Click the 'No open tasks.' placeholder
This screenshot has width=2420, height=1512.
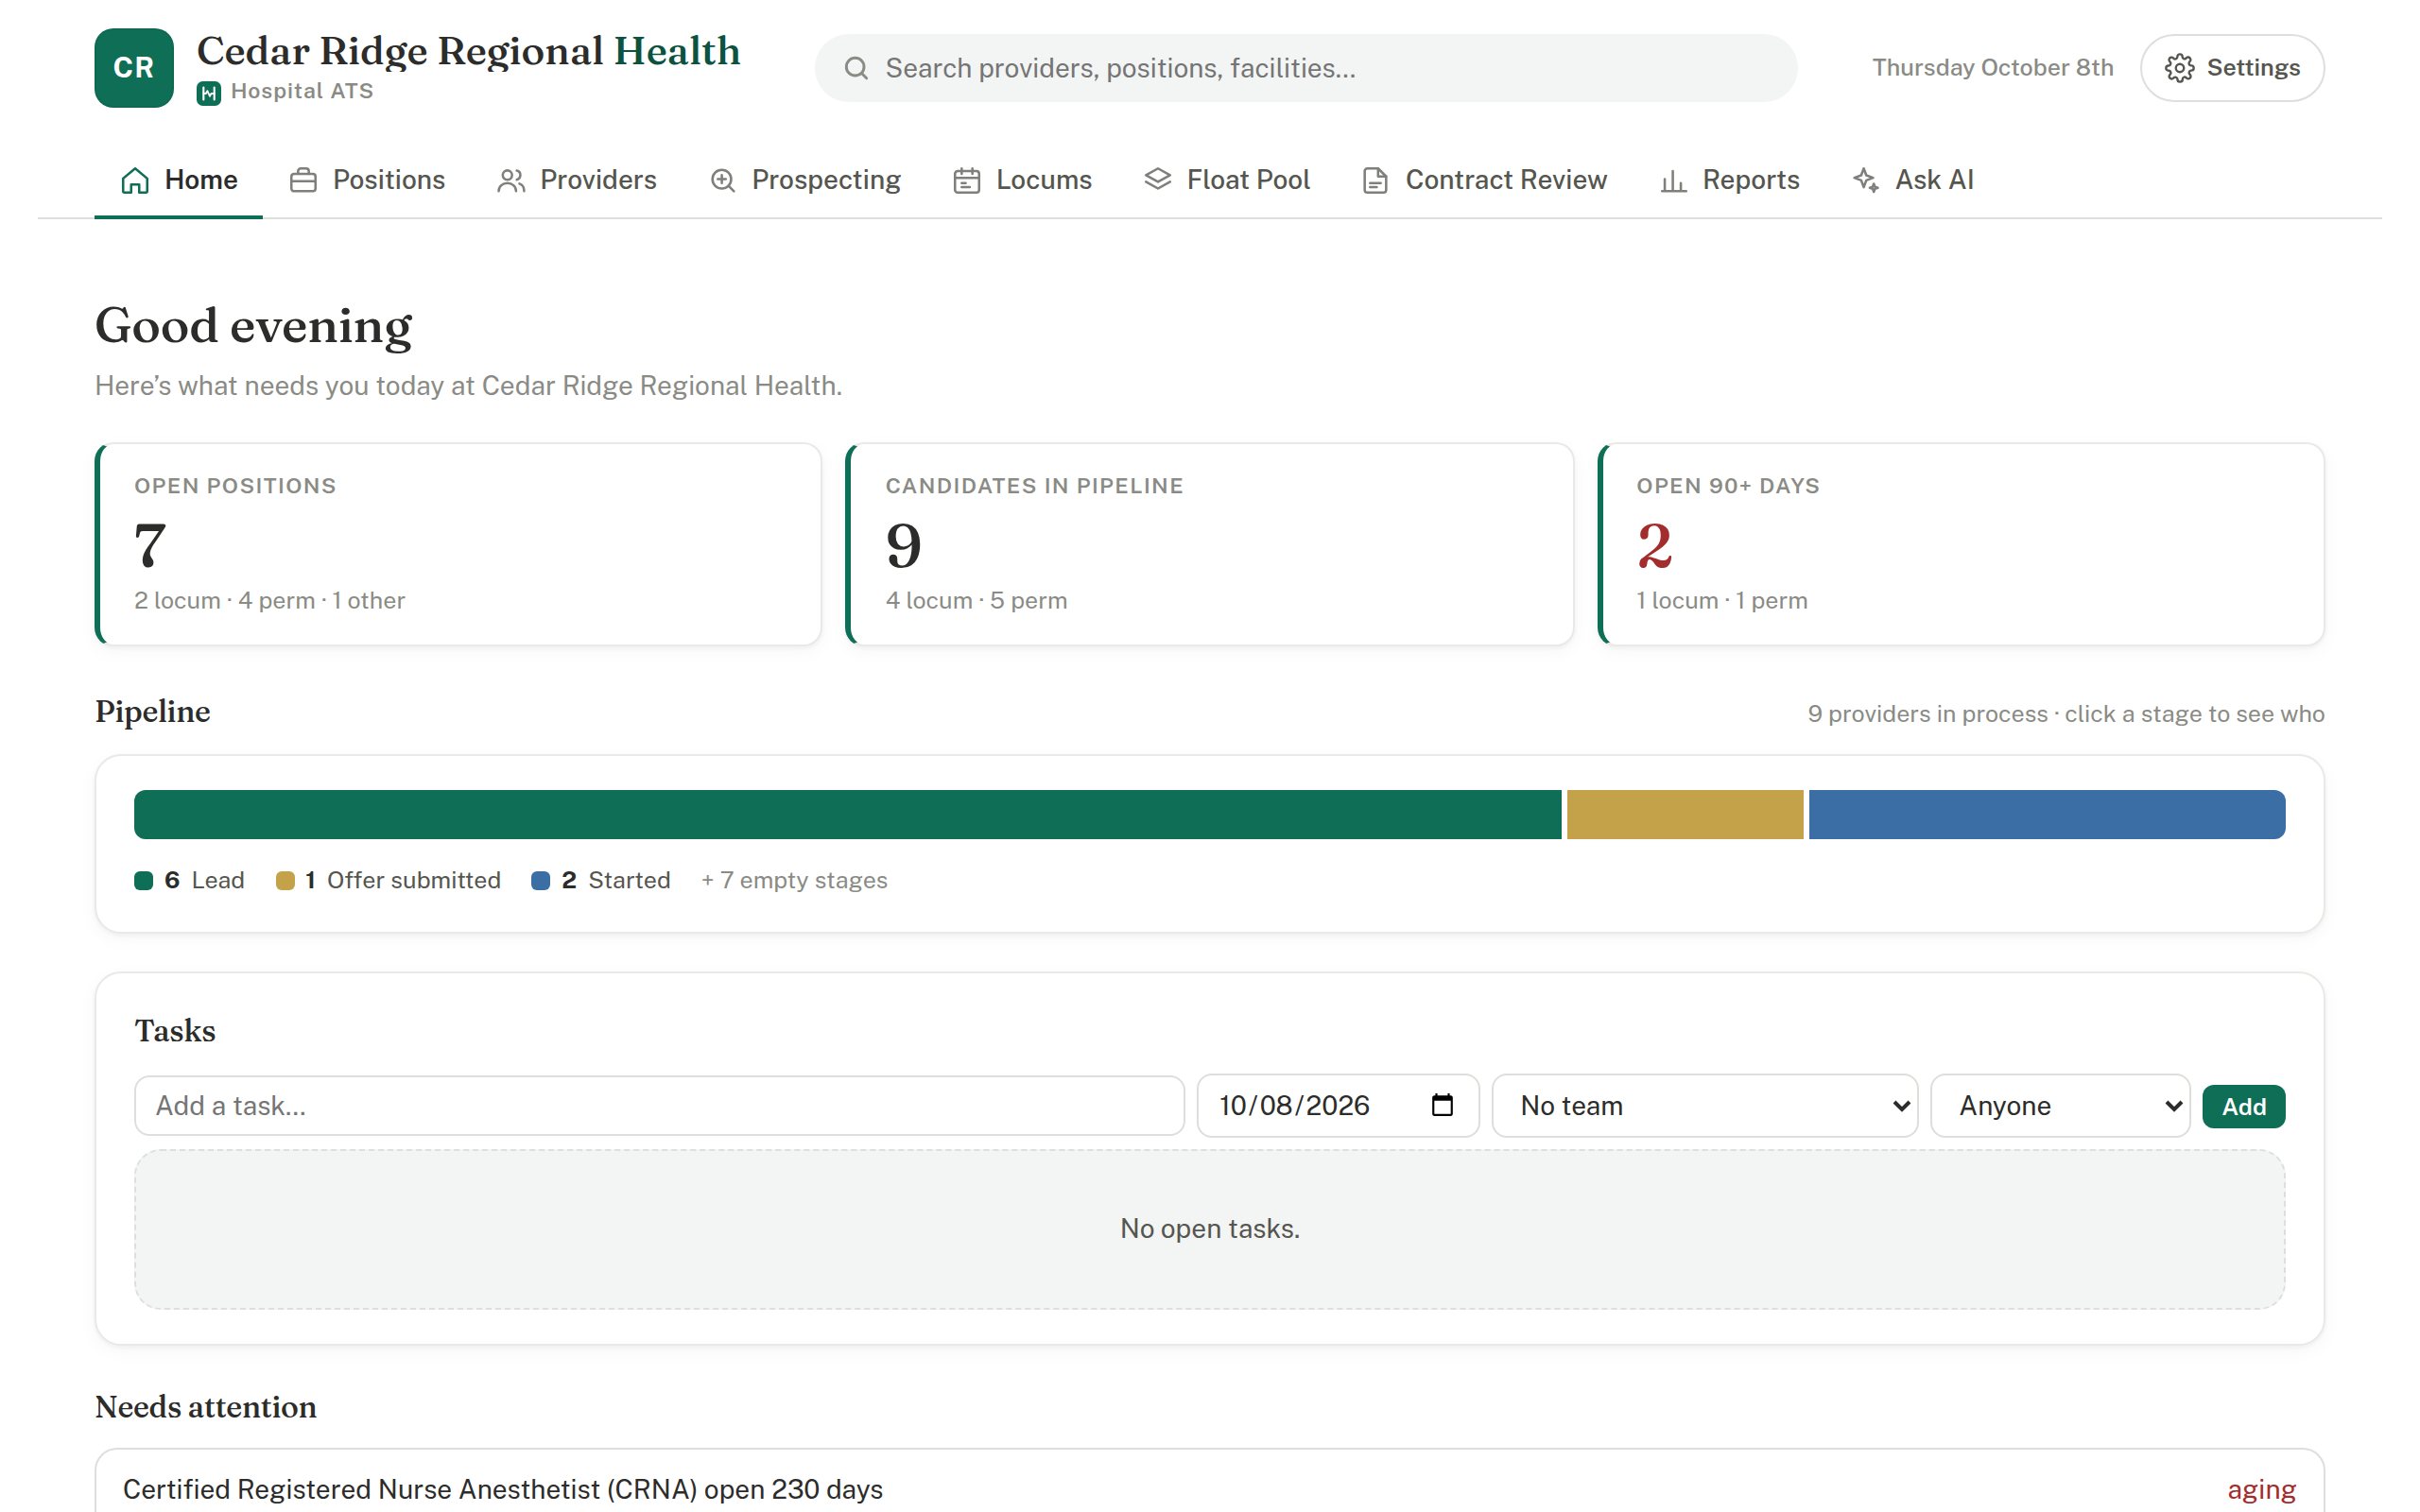pyautogui.click(x=1210, y=1229)
